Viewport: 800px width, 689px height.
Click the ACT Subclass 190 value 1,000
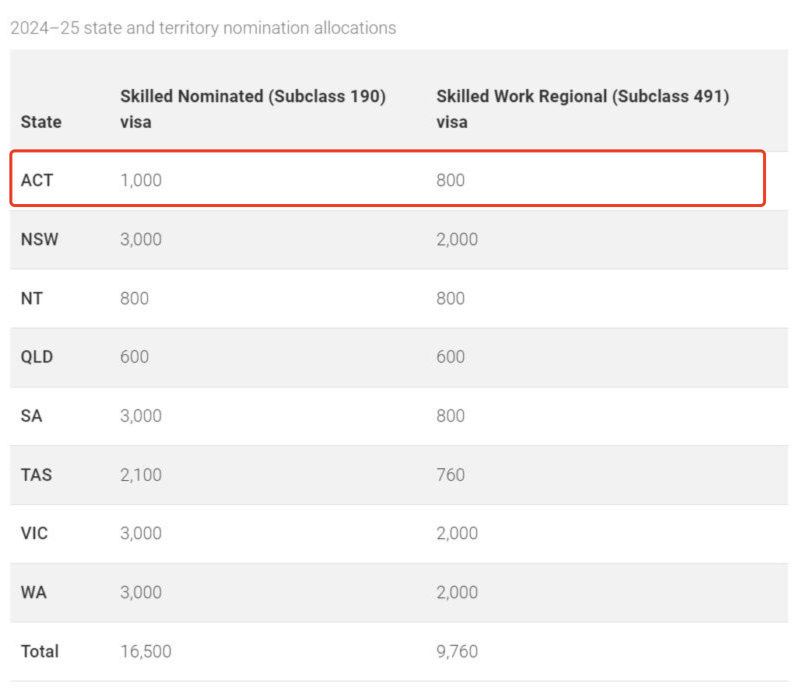[141, 181]
